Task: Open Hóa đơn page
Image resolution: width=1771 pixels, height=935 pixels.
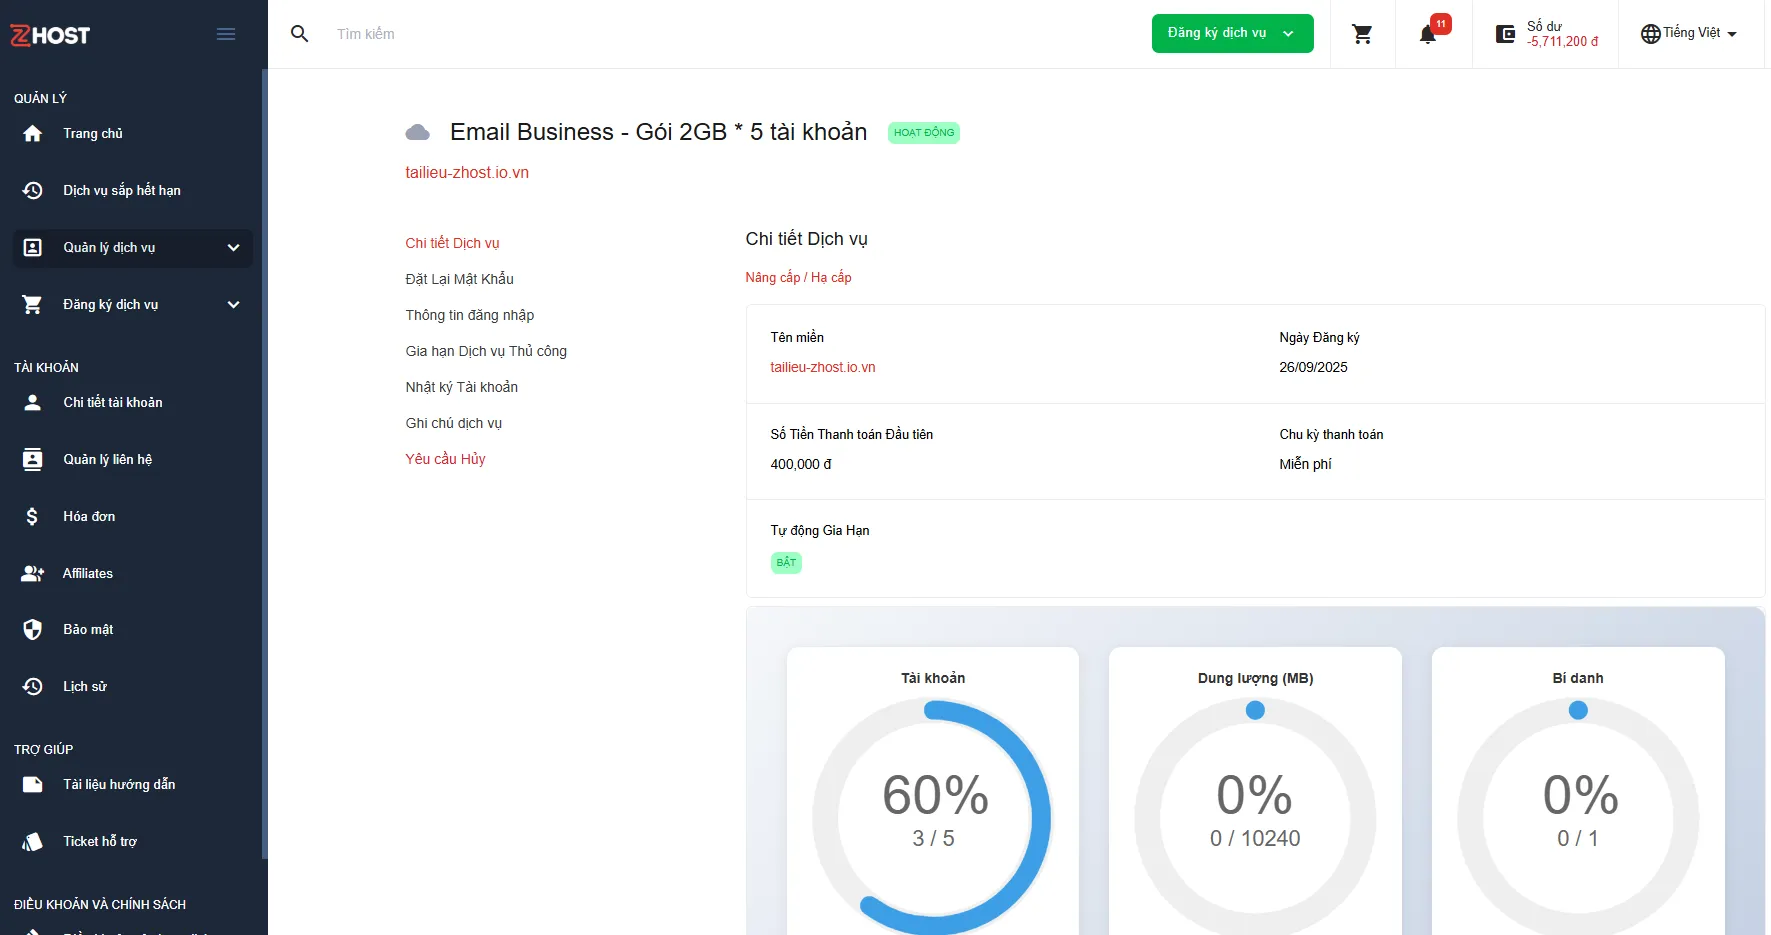Action: tap(89, 516)
